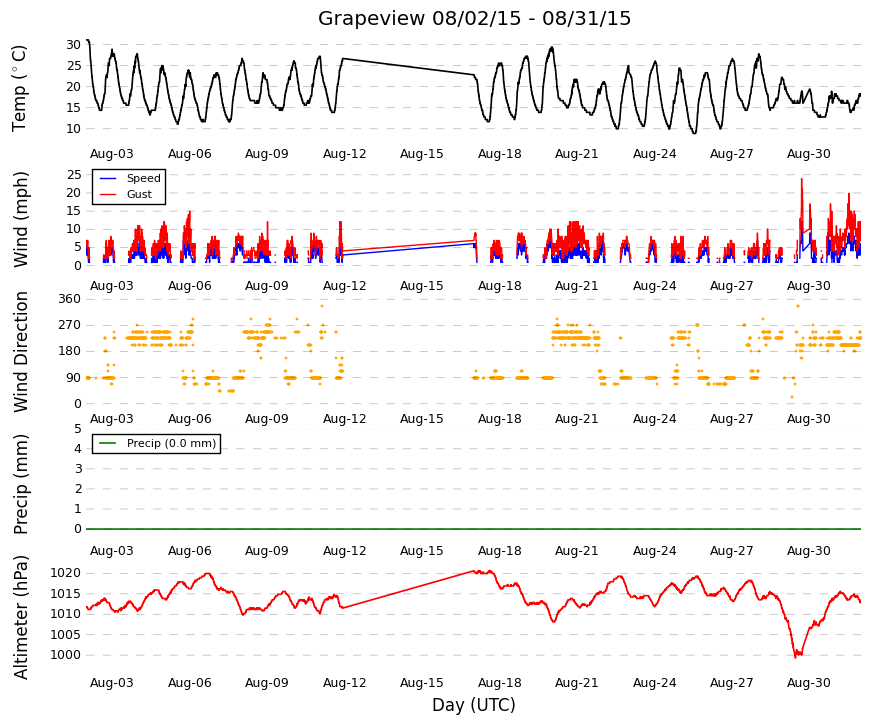
Task: Click the 360 tick on wind direction axis
Action: tap(69, 299)
